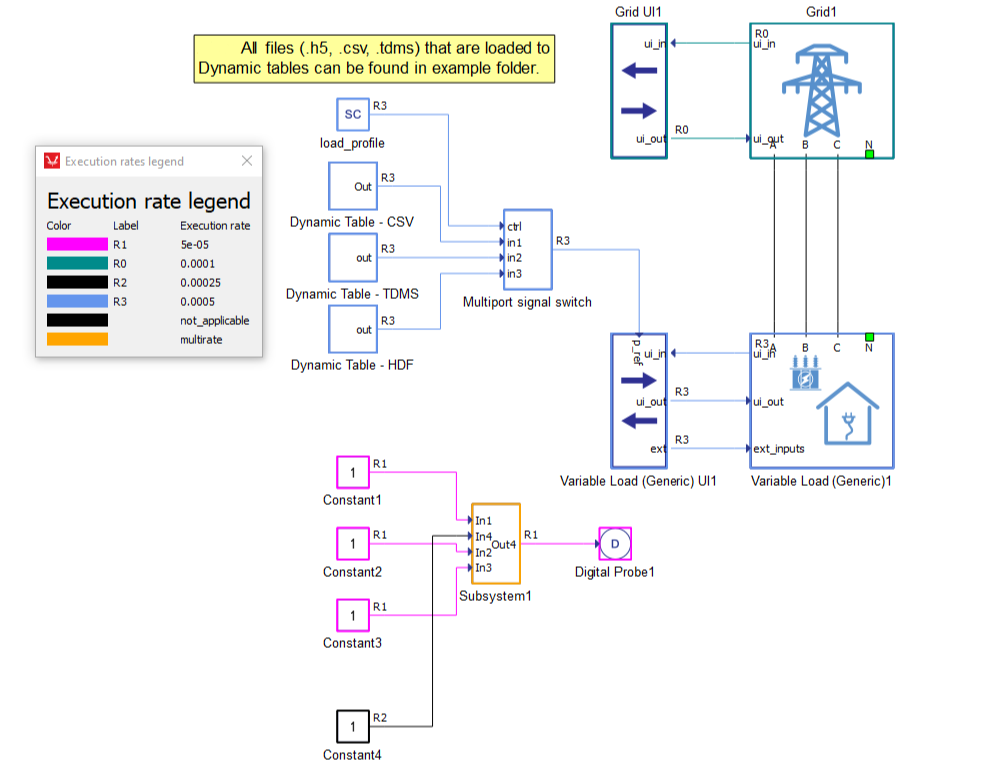Select the black Constant4 block
Screen dimensions: 982x764
coord(352,726)
